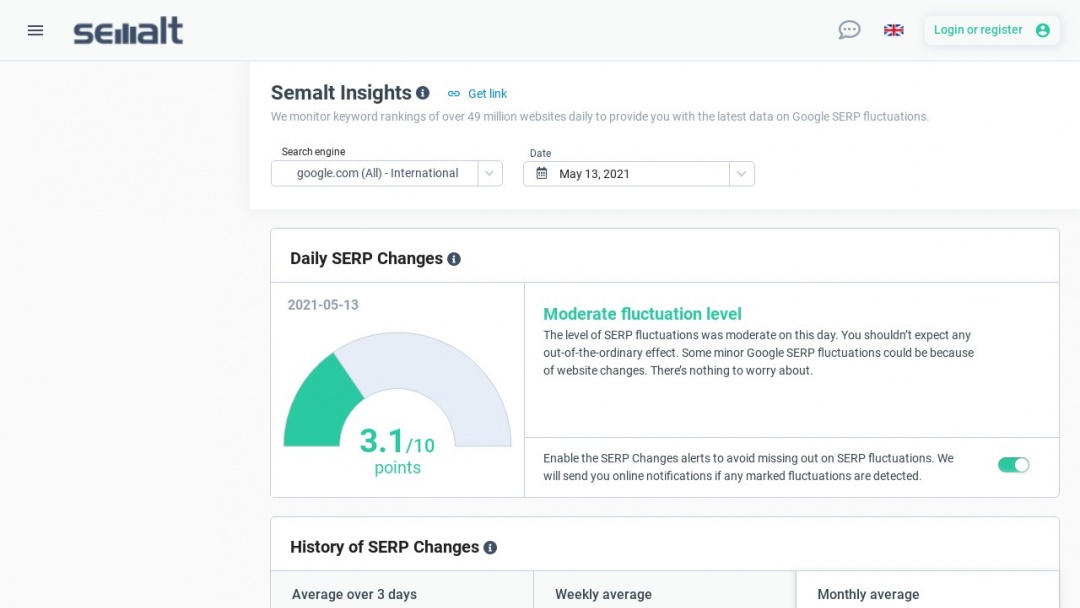Viewport: 1080px width, 608px height.
Task: Select the Monthly average tab
Action: 868,593
